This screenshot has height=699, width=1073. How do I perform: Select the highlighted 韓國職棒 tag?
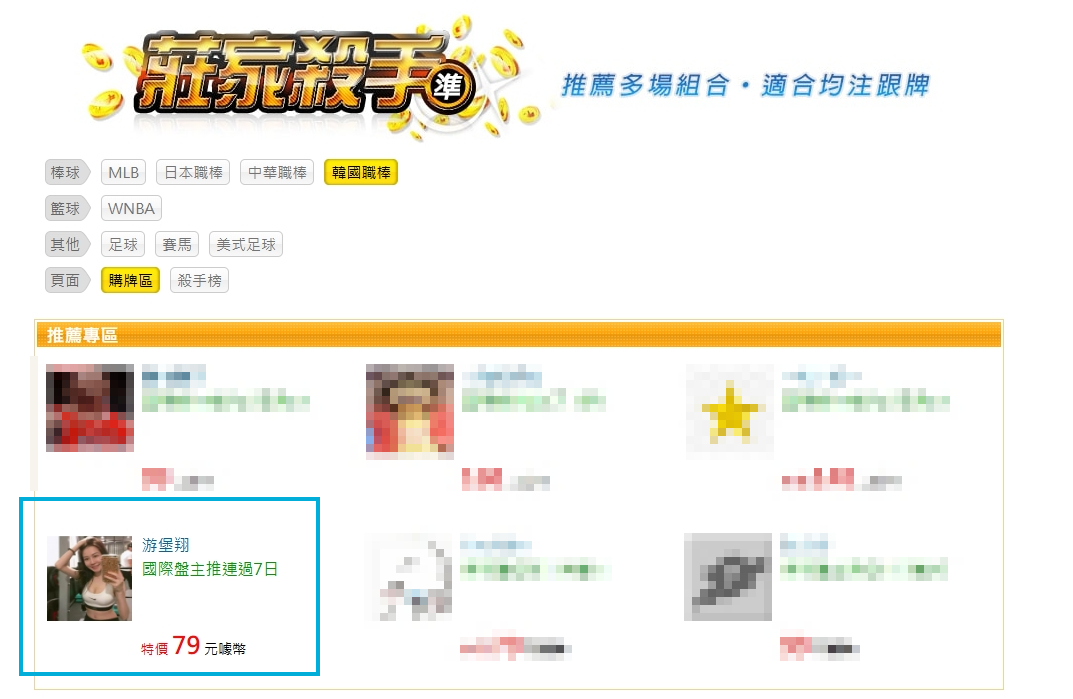tap(361, 173)
